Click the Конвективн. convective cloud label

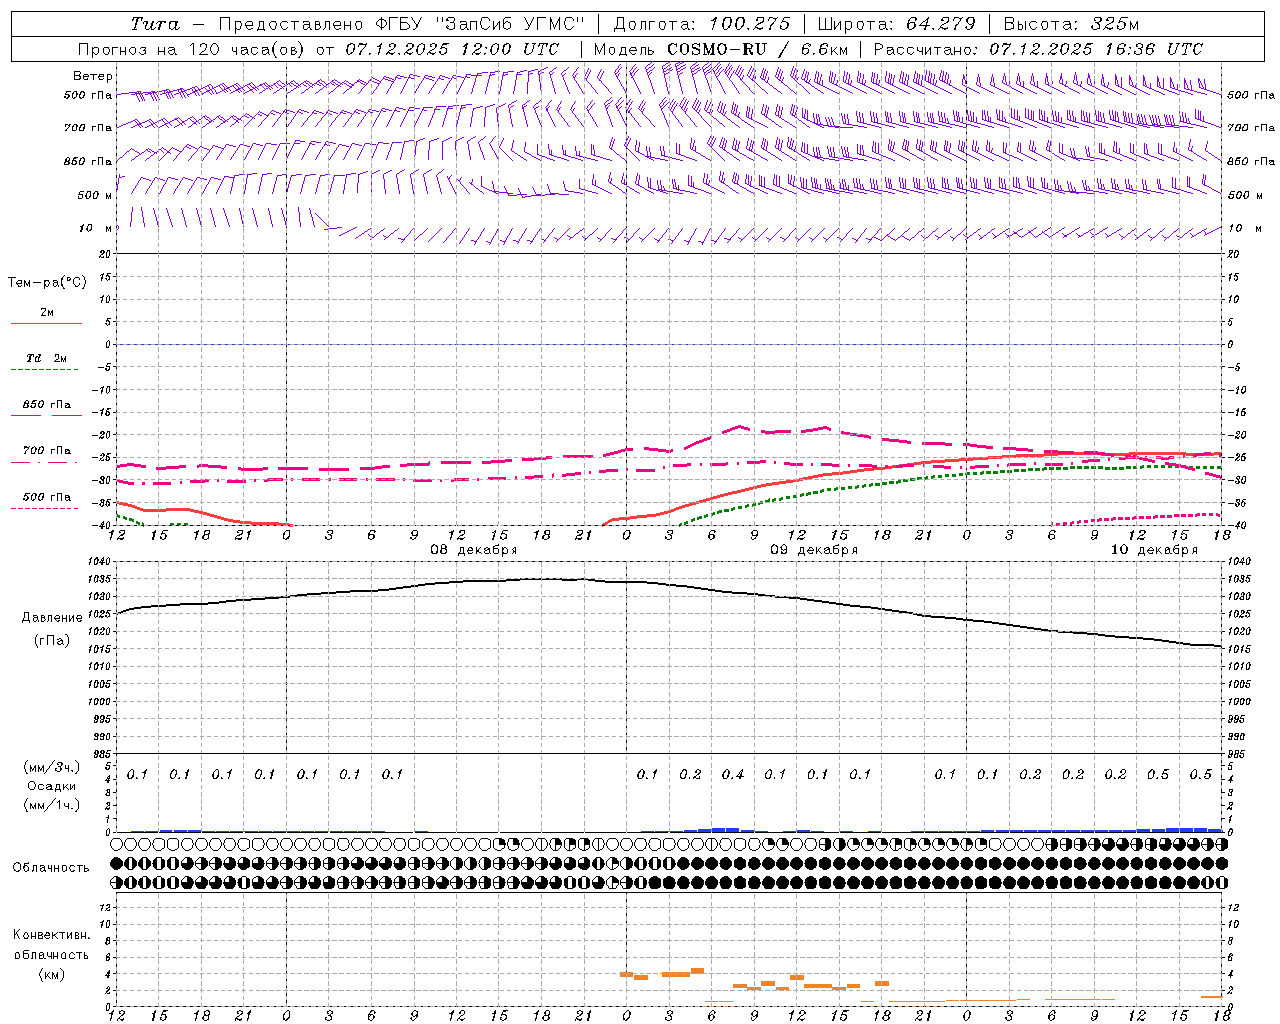(51, 935)
